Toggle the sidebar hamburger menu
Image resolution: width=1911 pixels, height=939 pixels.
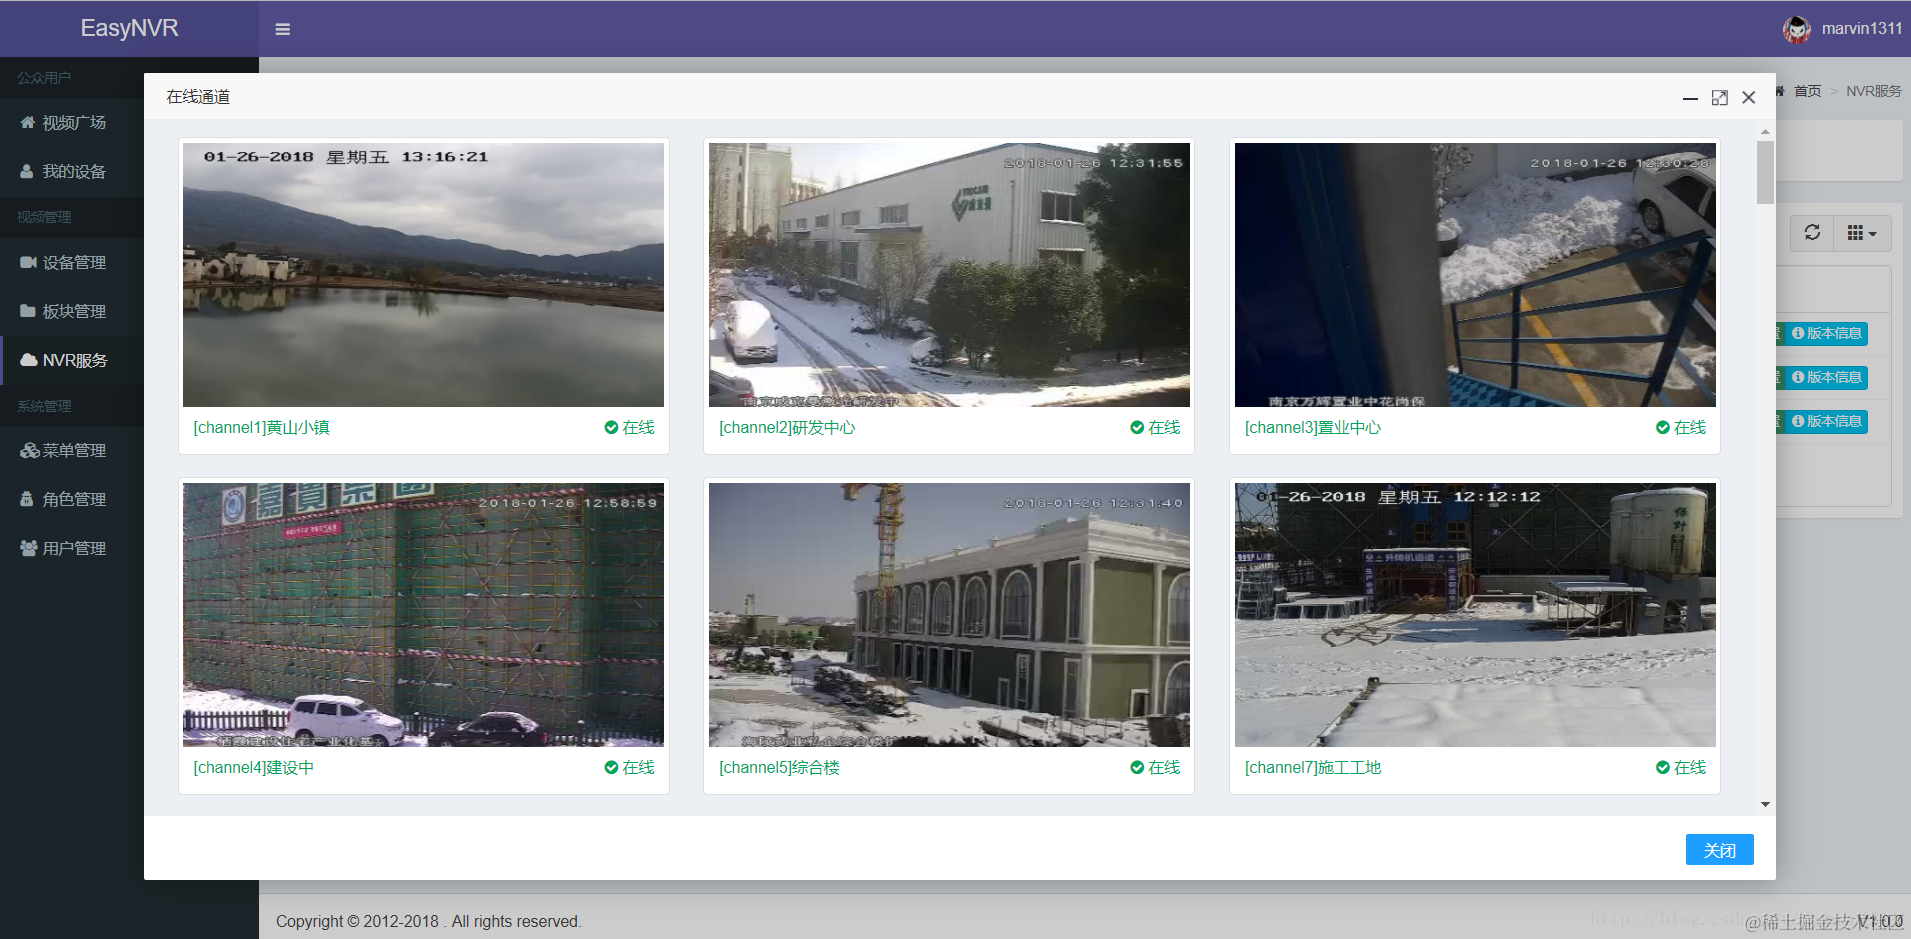coord(282,29)
